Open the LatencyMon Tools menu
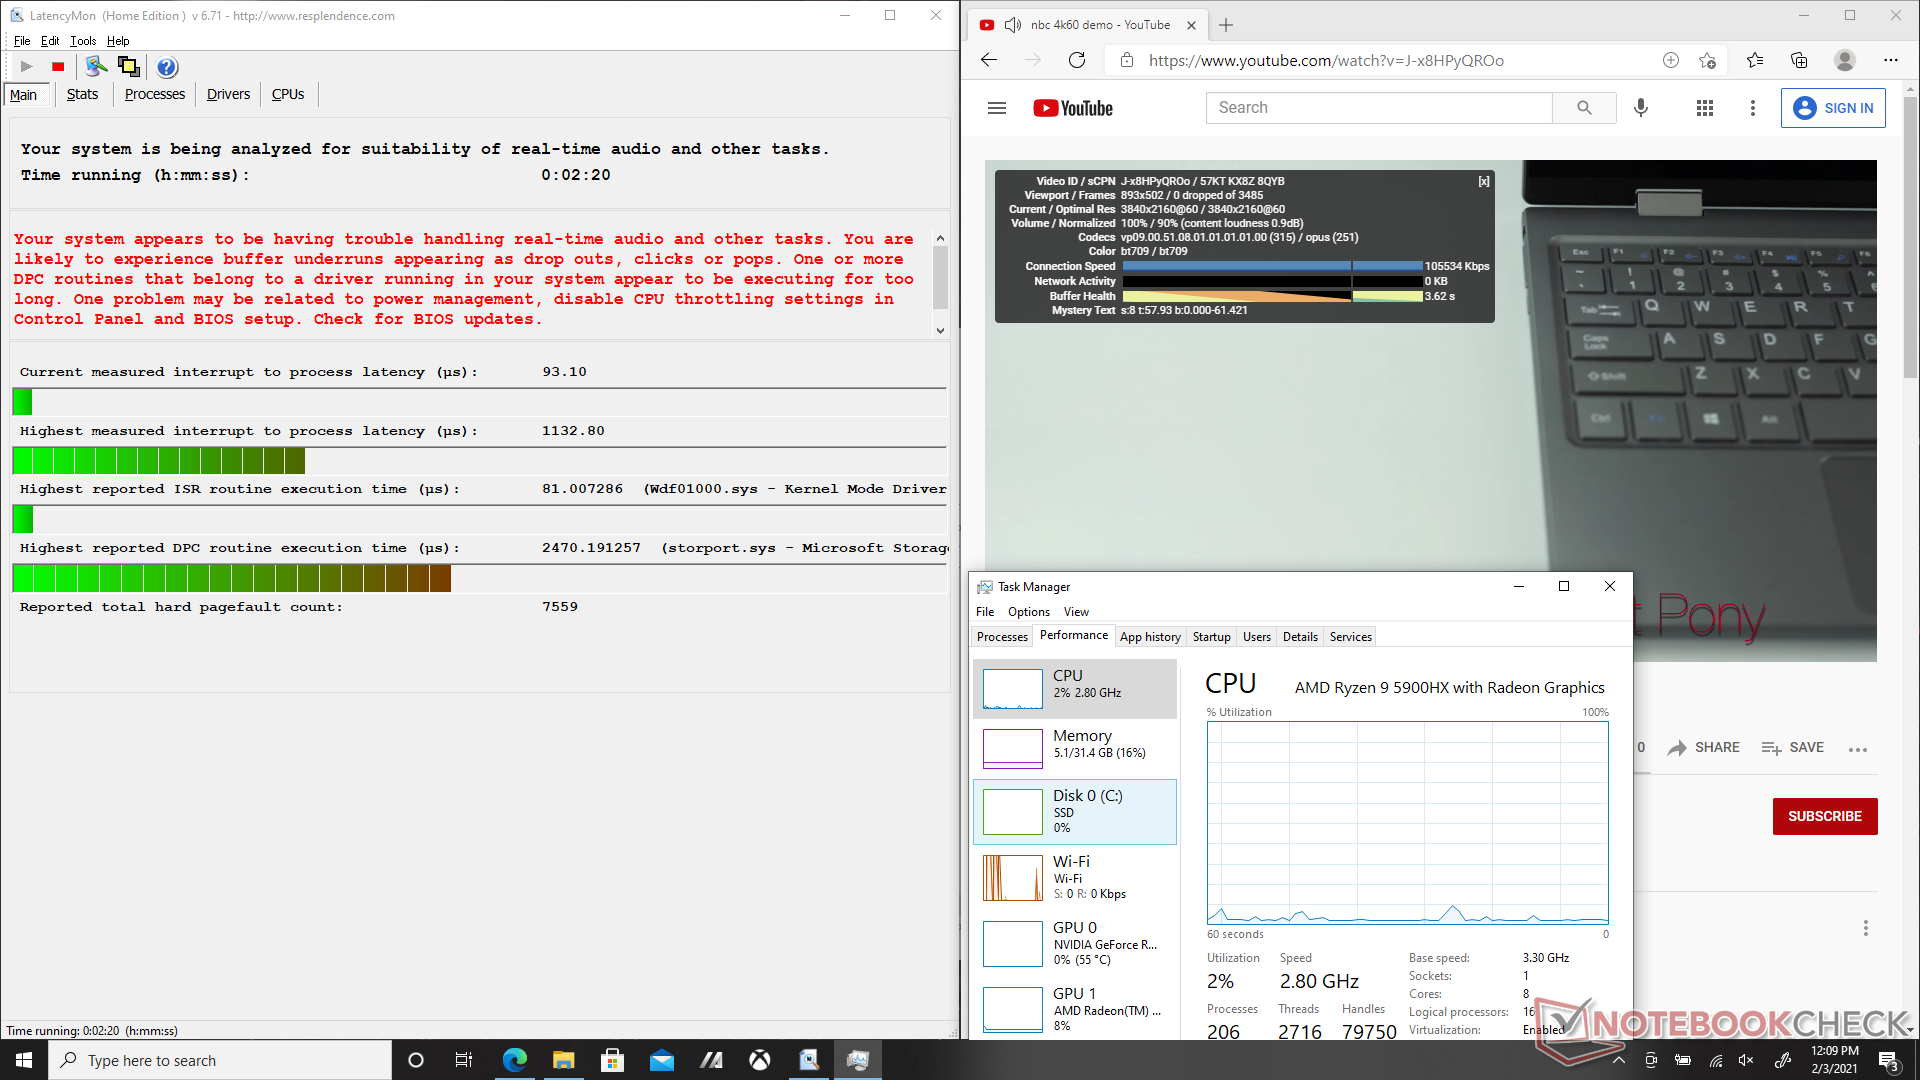 click(83, 41)
